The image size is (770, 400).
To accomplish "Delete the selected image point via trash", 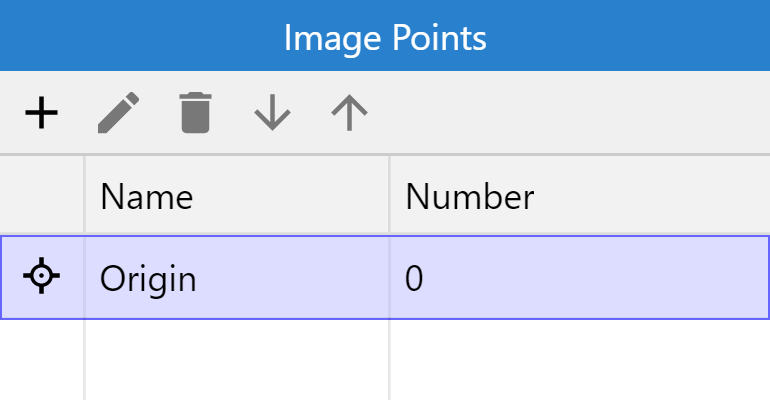I will [195, 112].
